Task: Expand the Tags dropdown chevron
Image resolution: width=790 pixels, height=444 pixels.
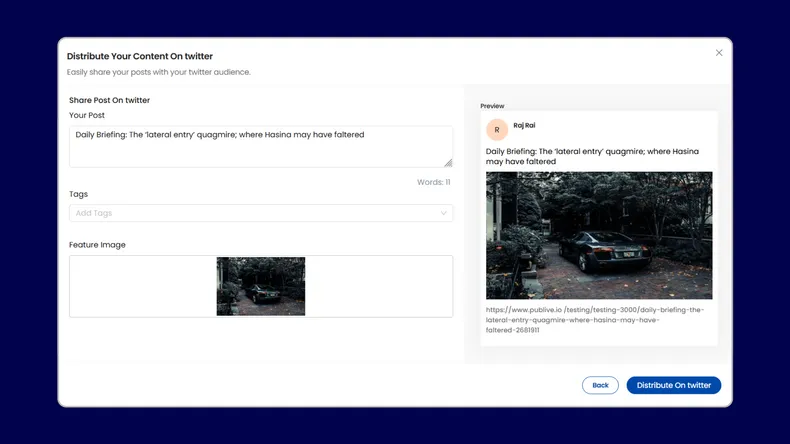Action: pyautogui.click(x=444, y=213)
